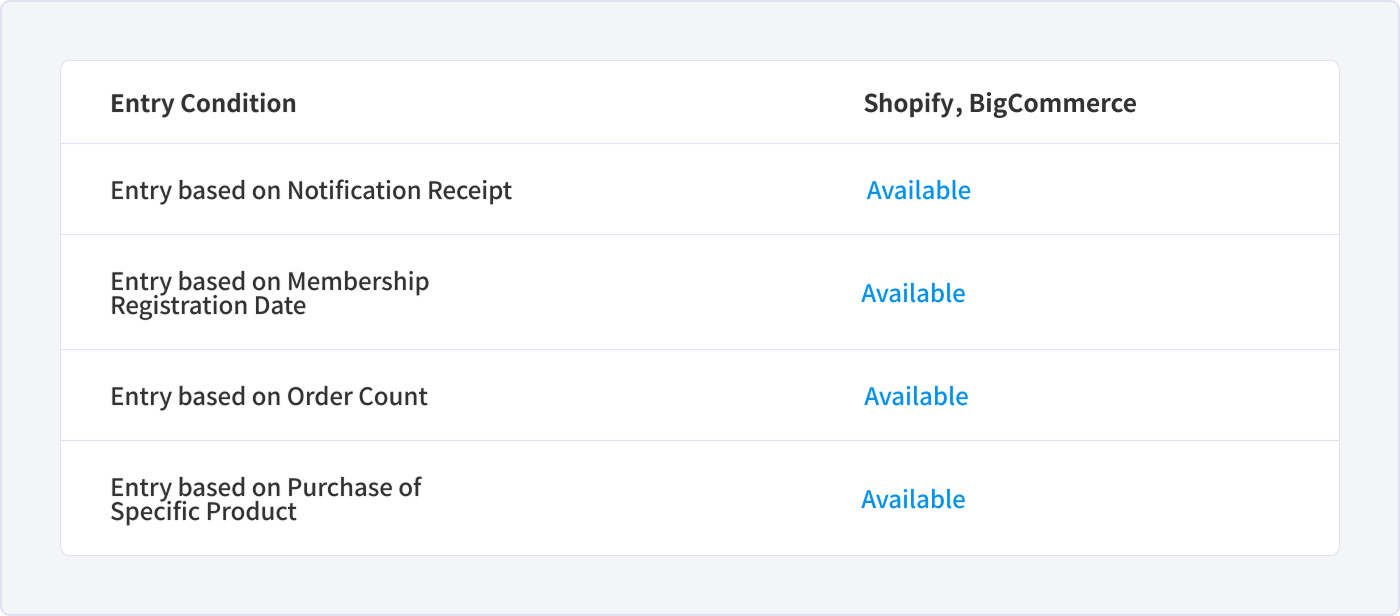
Task: Click the word Membership in second row
Action: (x=359, y=281)
